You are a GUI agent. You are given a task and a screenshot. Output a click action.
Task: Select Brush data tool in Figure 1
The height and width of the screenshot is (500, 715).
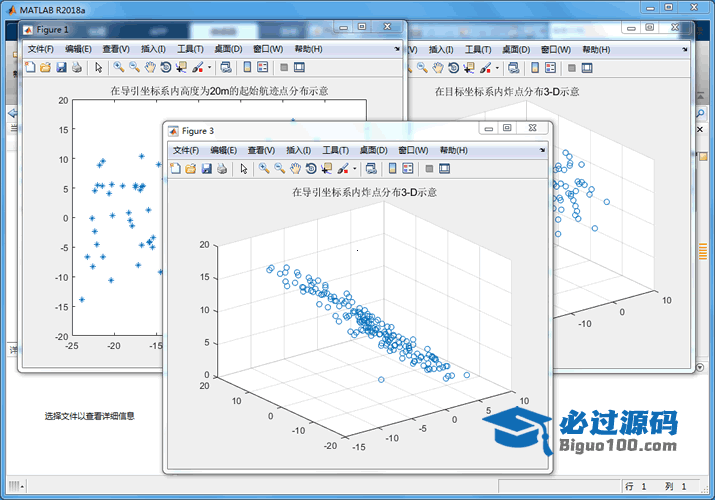197,67
